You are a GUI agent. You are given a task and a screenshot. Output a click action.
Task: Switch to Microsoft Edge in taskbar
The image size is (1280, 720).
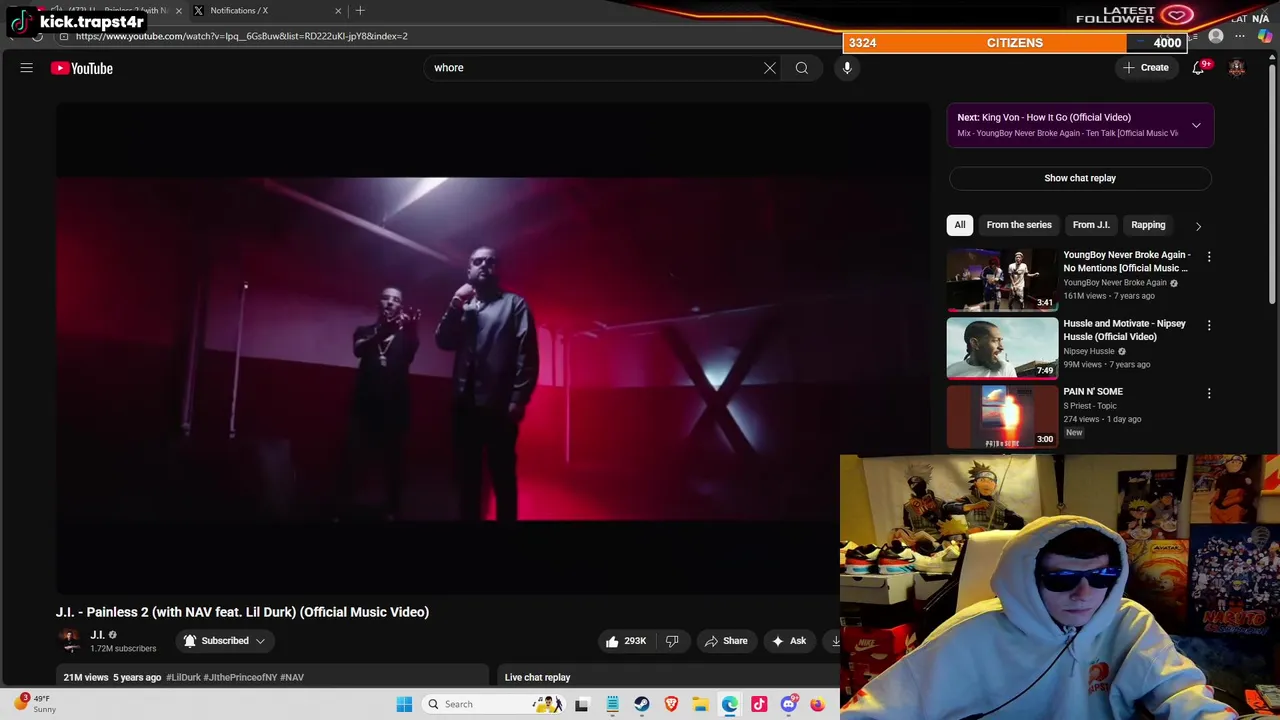coord(730,704)
